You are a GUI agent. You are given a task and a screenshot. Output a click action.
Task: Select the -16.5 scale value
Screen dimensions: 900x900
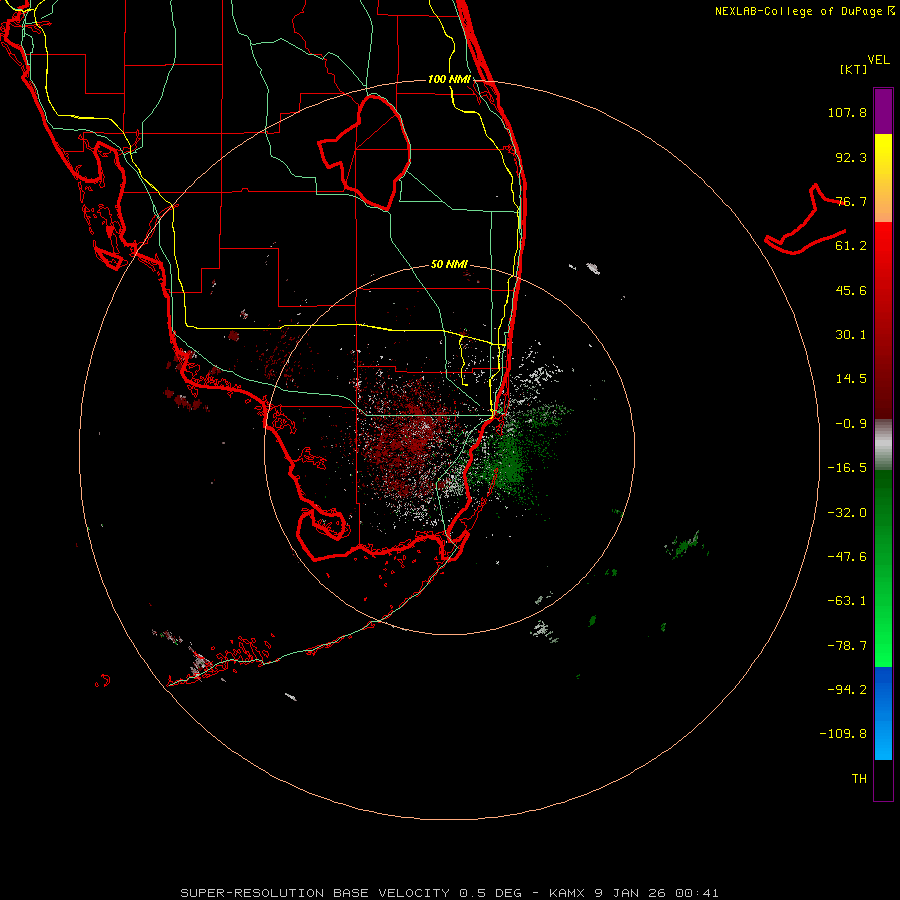coord(847,468)
